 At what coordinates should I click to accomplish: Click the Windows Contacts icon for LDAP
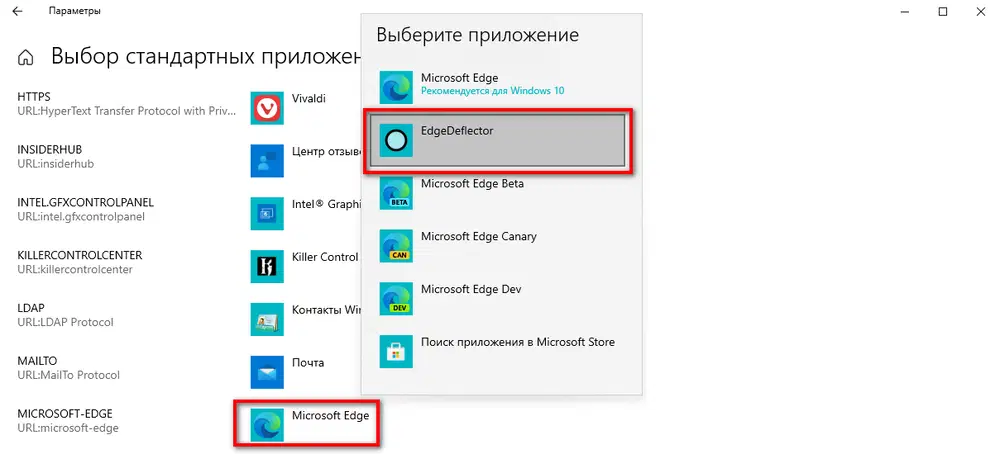[x=267, y=319]
